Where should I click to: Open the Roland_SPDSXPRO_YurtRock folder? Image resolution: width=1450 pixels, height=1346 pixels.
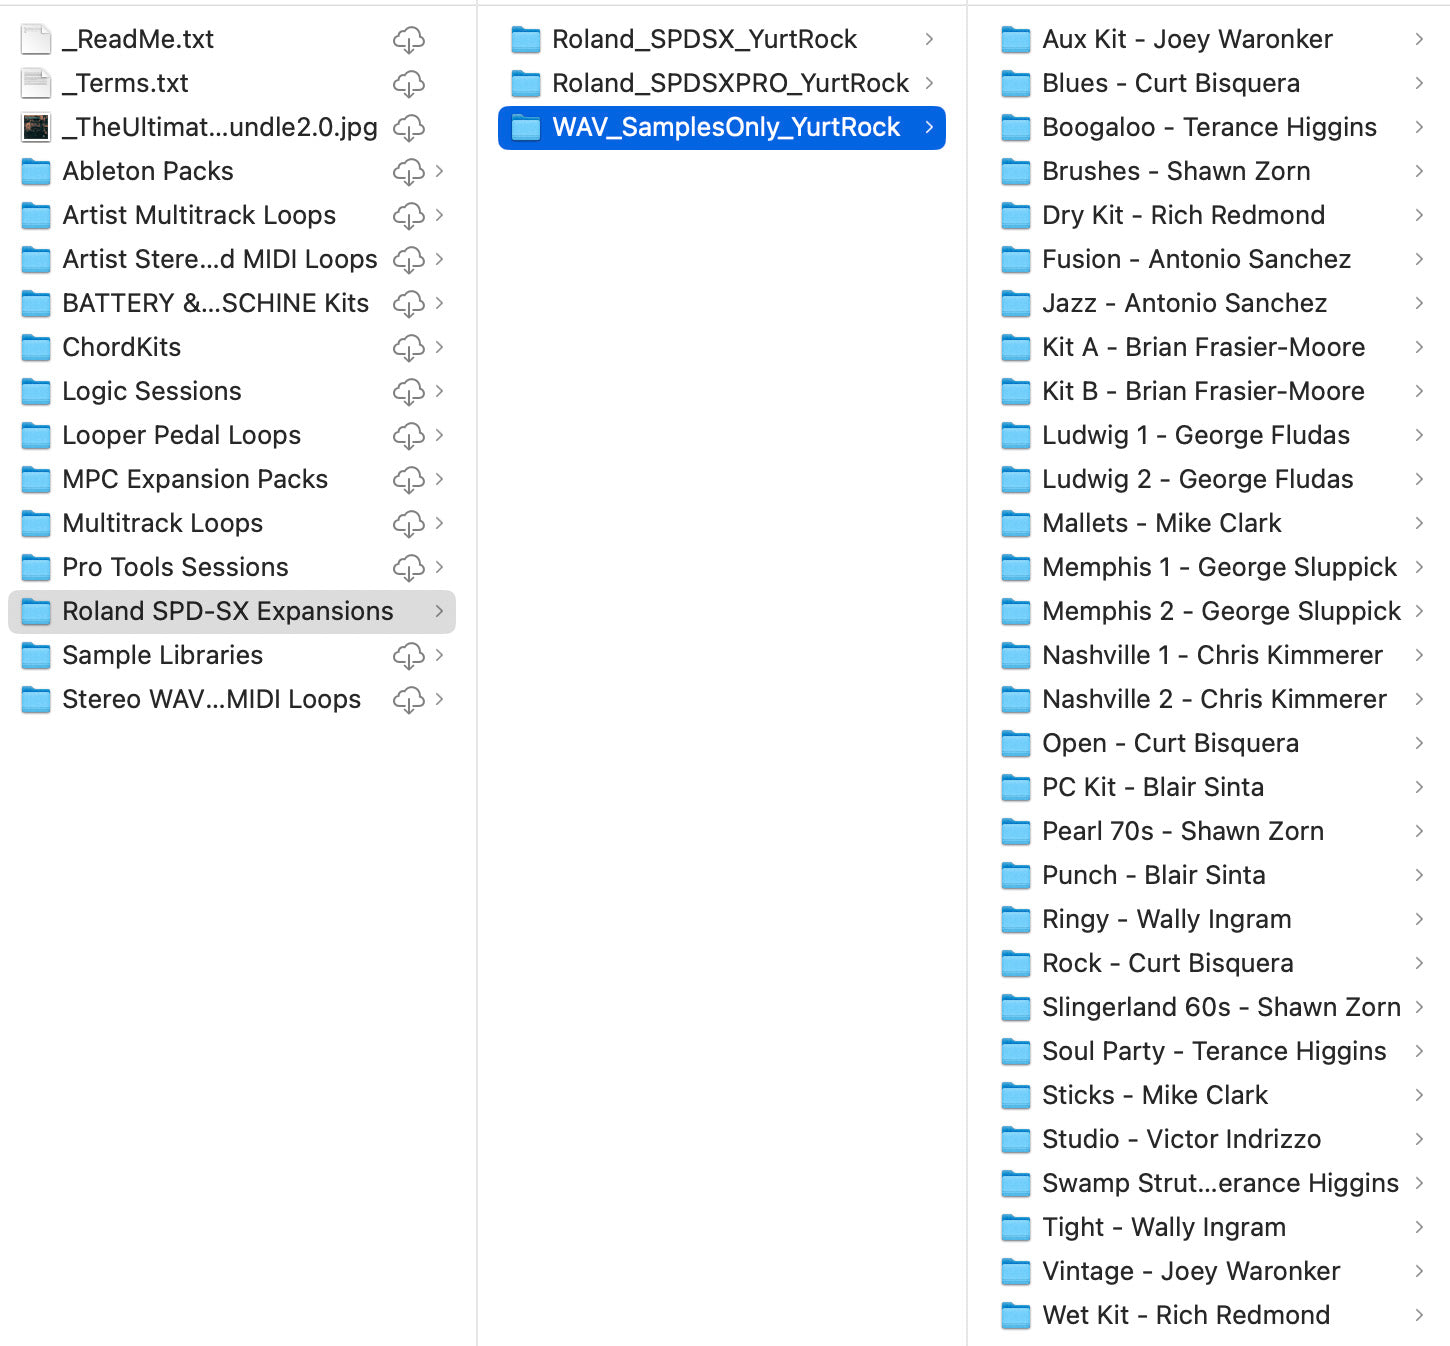click(x=722, y=83)
